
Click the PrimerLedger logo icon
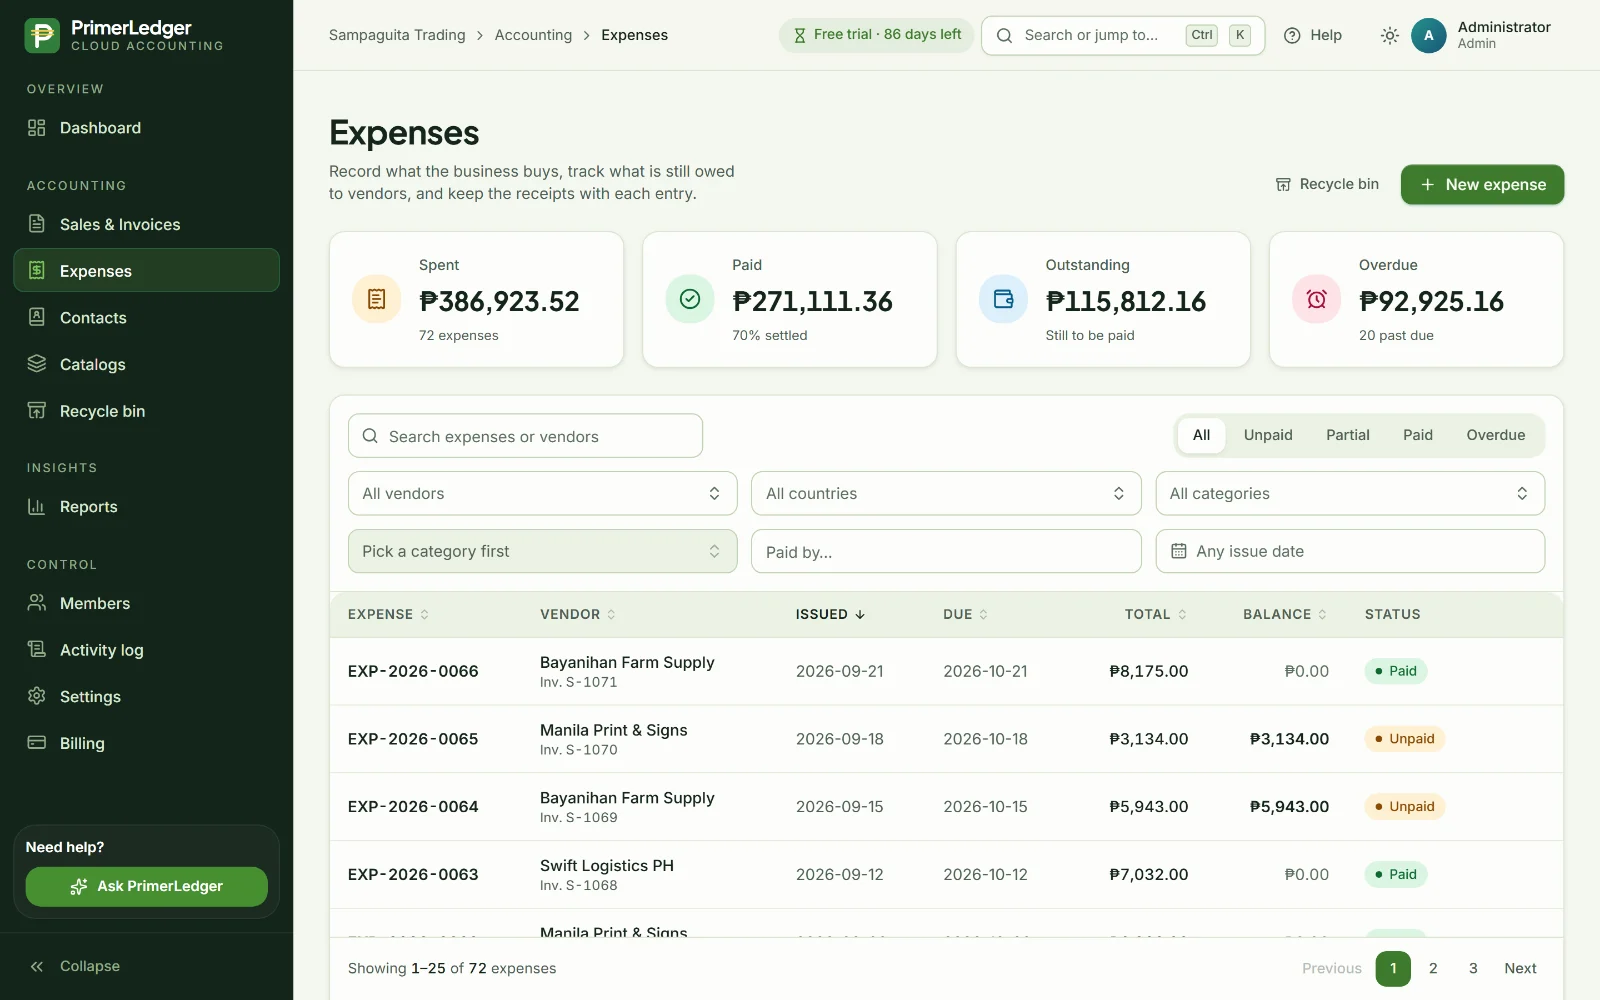tap(42, 35)
